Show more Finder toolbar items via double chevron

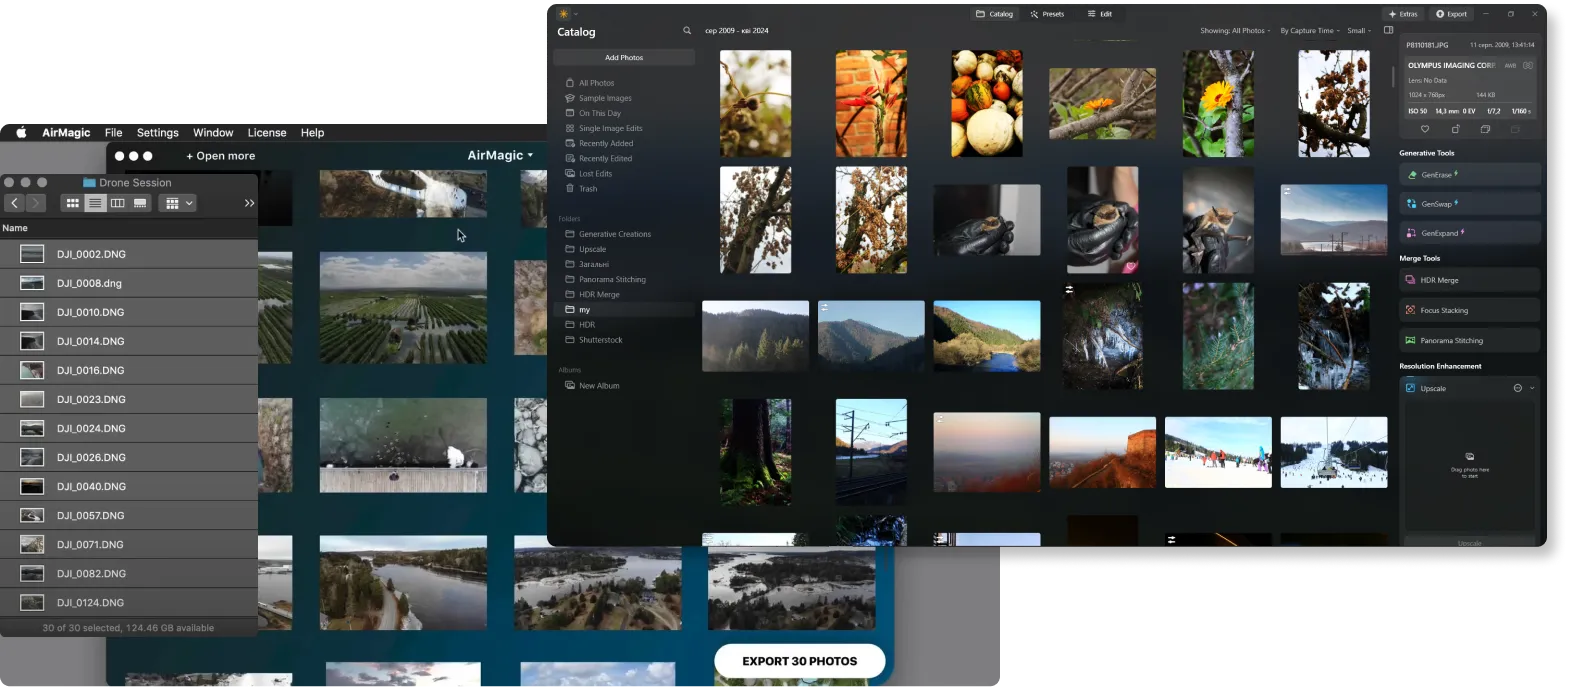pos(249,203)
